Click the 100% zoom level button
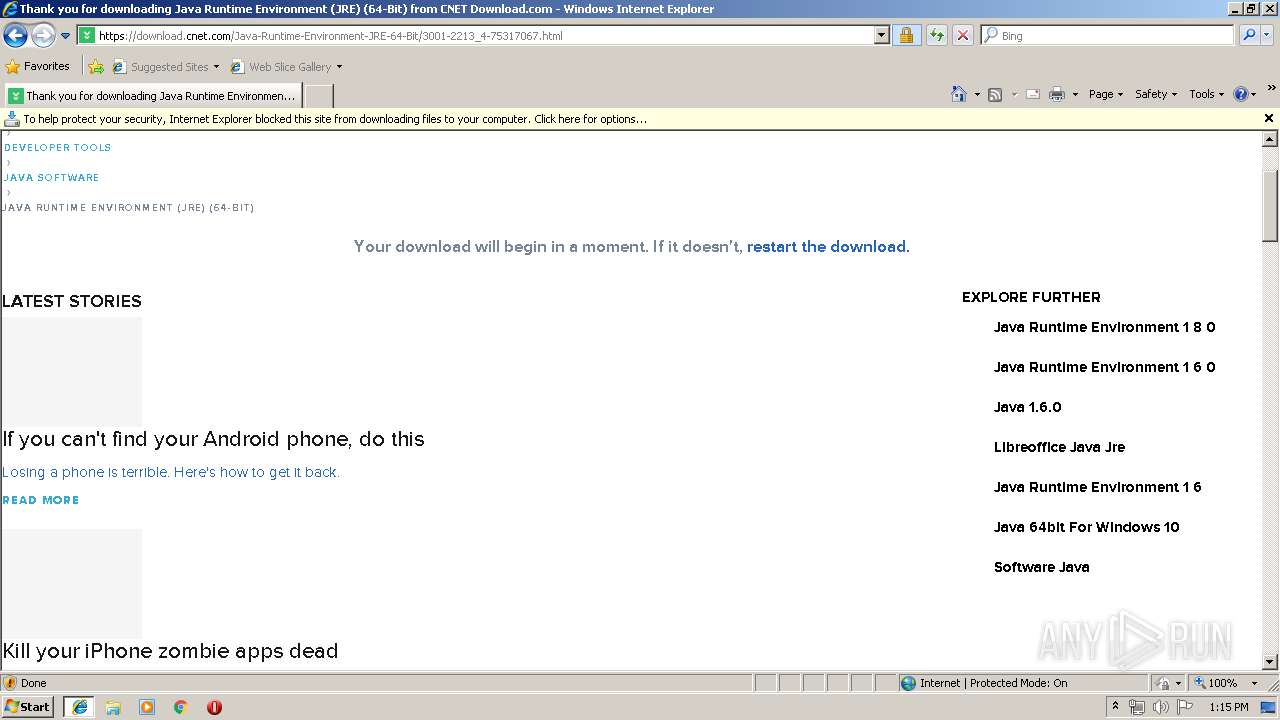 pos(1214,683)
